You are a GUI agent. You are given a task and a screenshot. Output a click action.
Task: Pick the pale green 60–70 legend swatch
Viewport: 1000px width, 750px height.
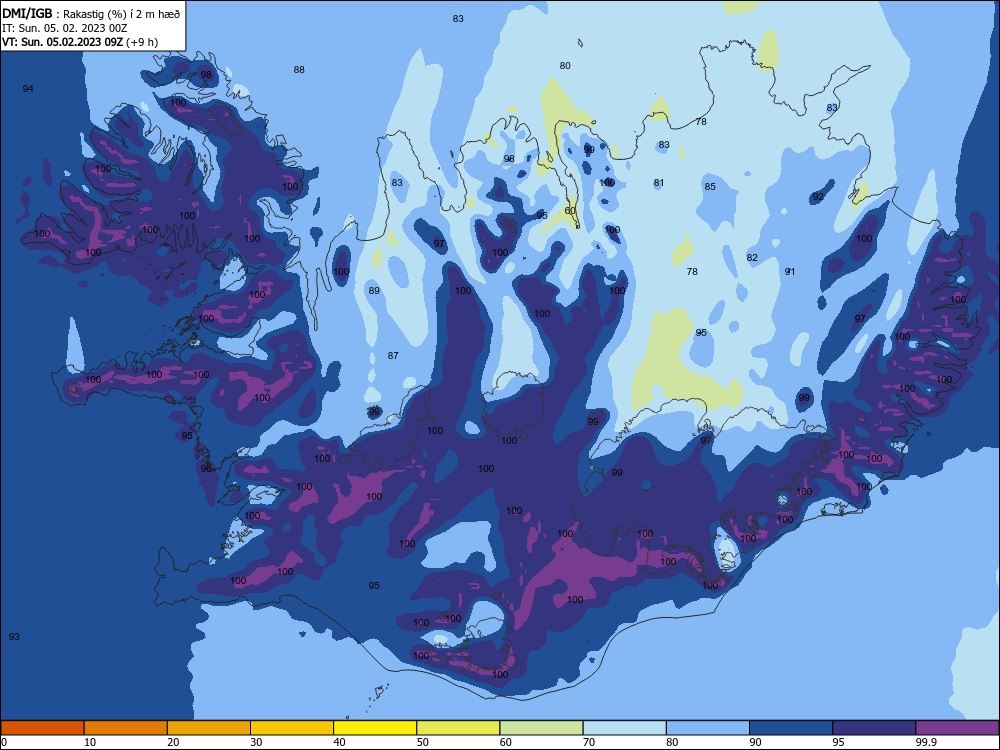pos(541,728)
